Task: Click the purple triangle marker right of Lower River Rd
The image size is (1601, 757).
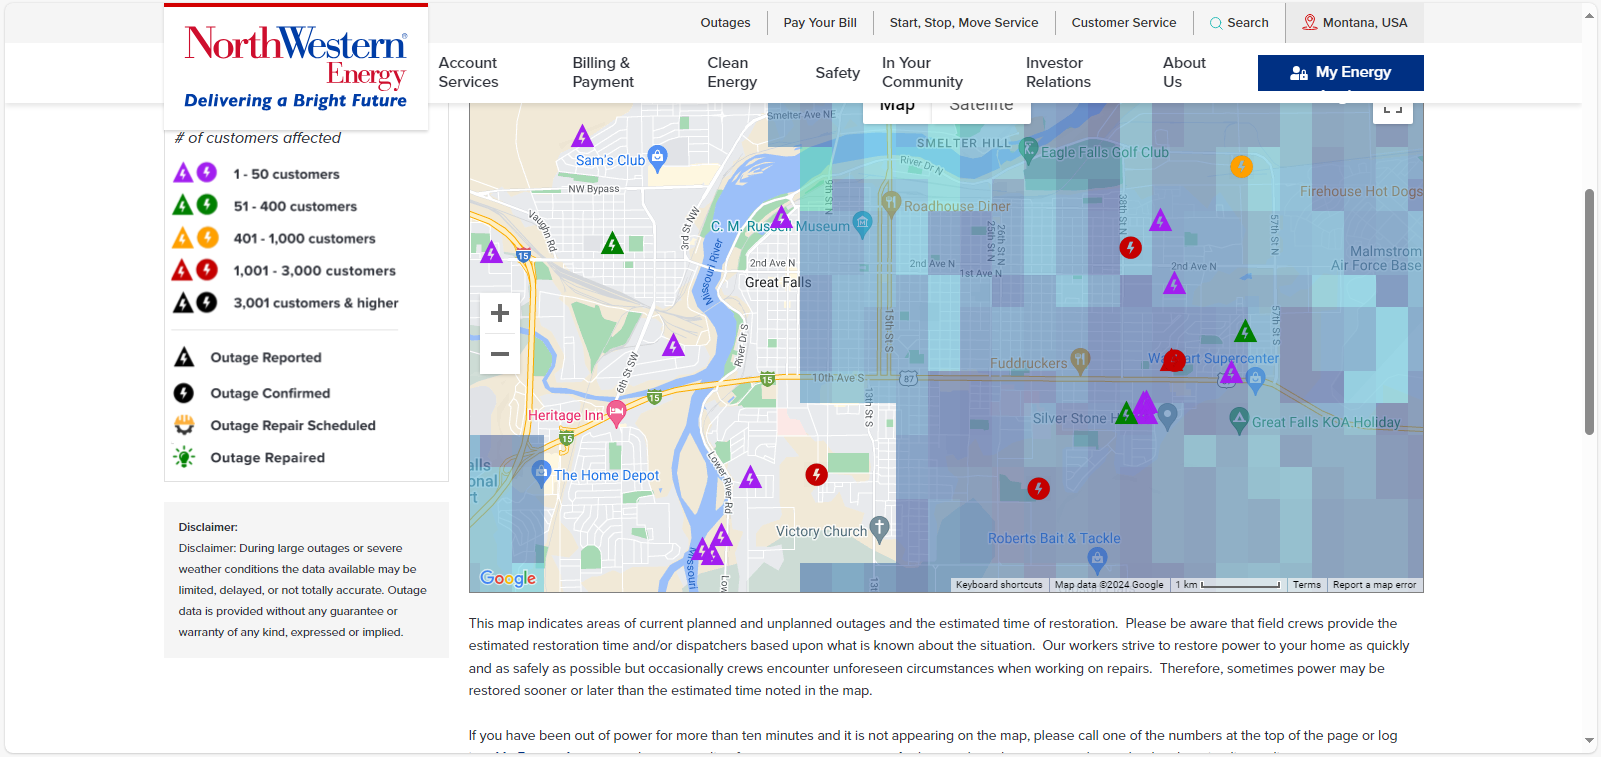Action: [x=750, y=477]
